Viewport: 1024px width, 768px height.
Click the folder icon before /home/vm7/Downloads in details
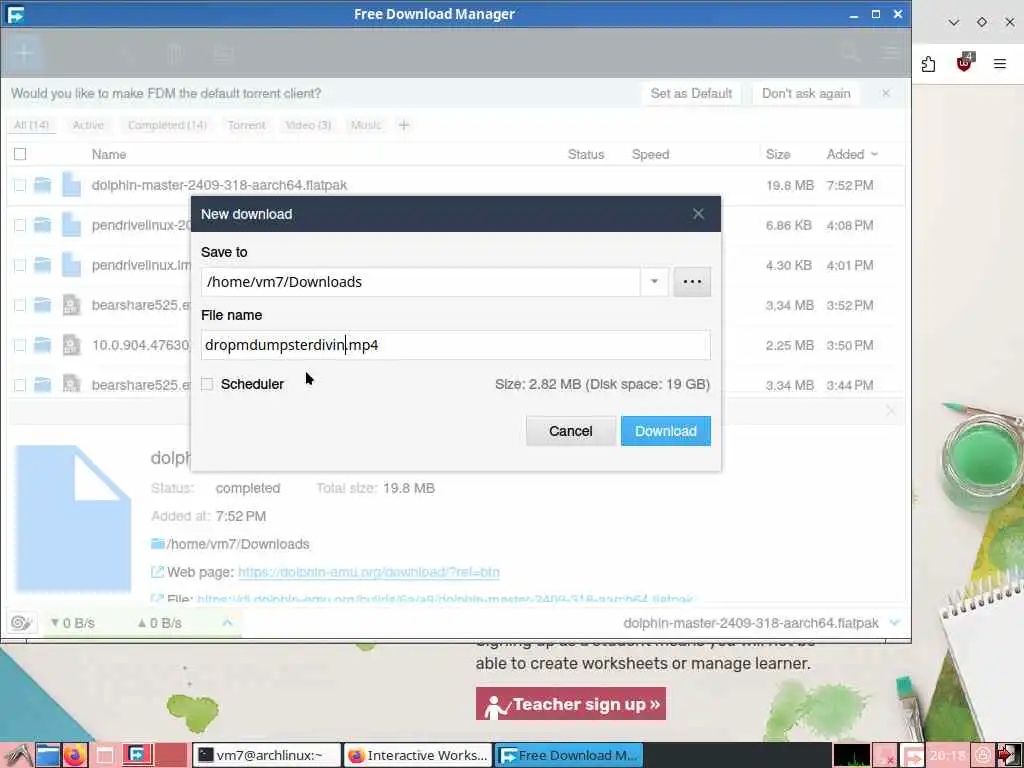pos(157,543)
